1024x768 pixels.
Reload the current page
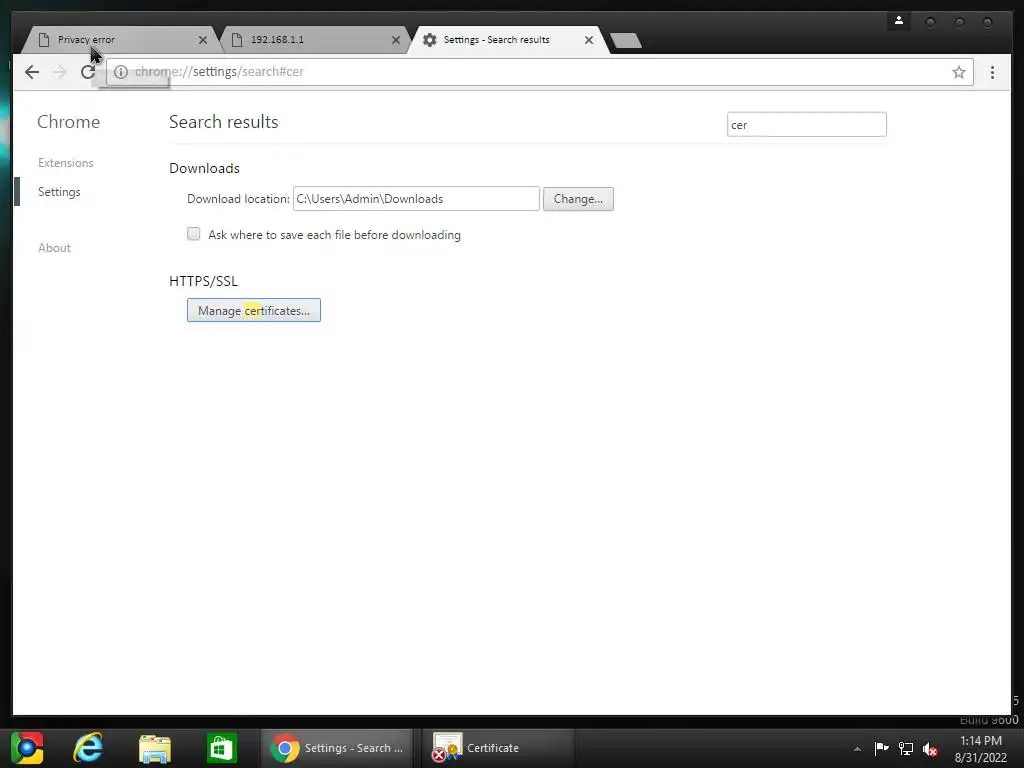(88, 72)
